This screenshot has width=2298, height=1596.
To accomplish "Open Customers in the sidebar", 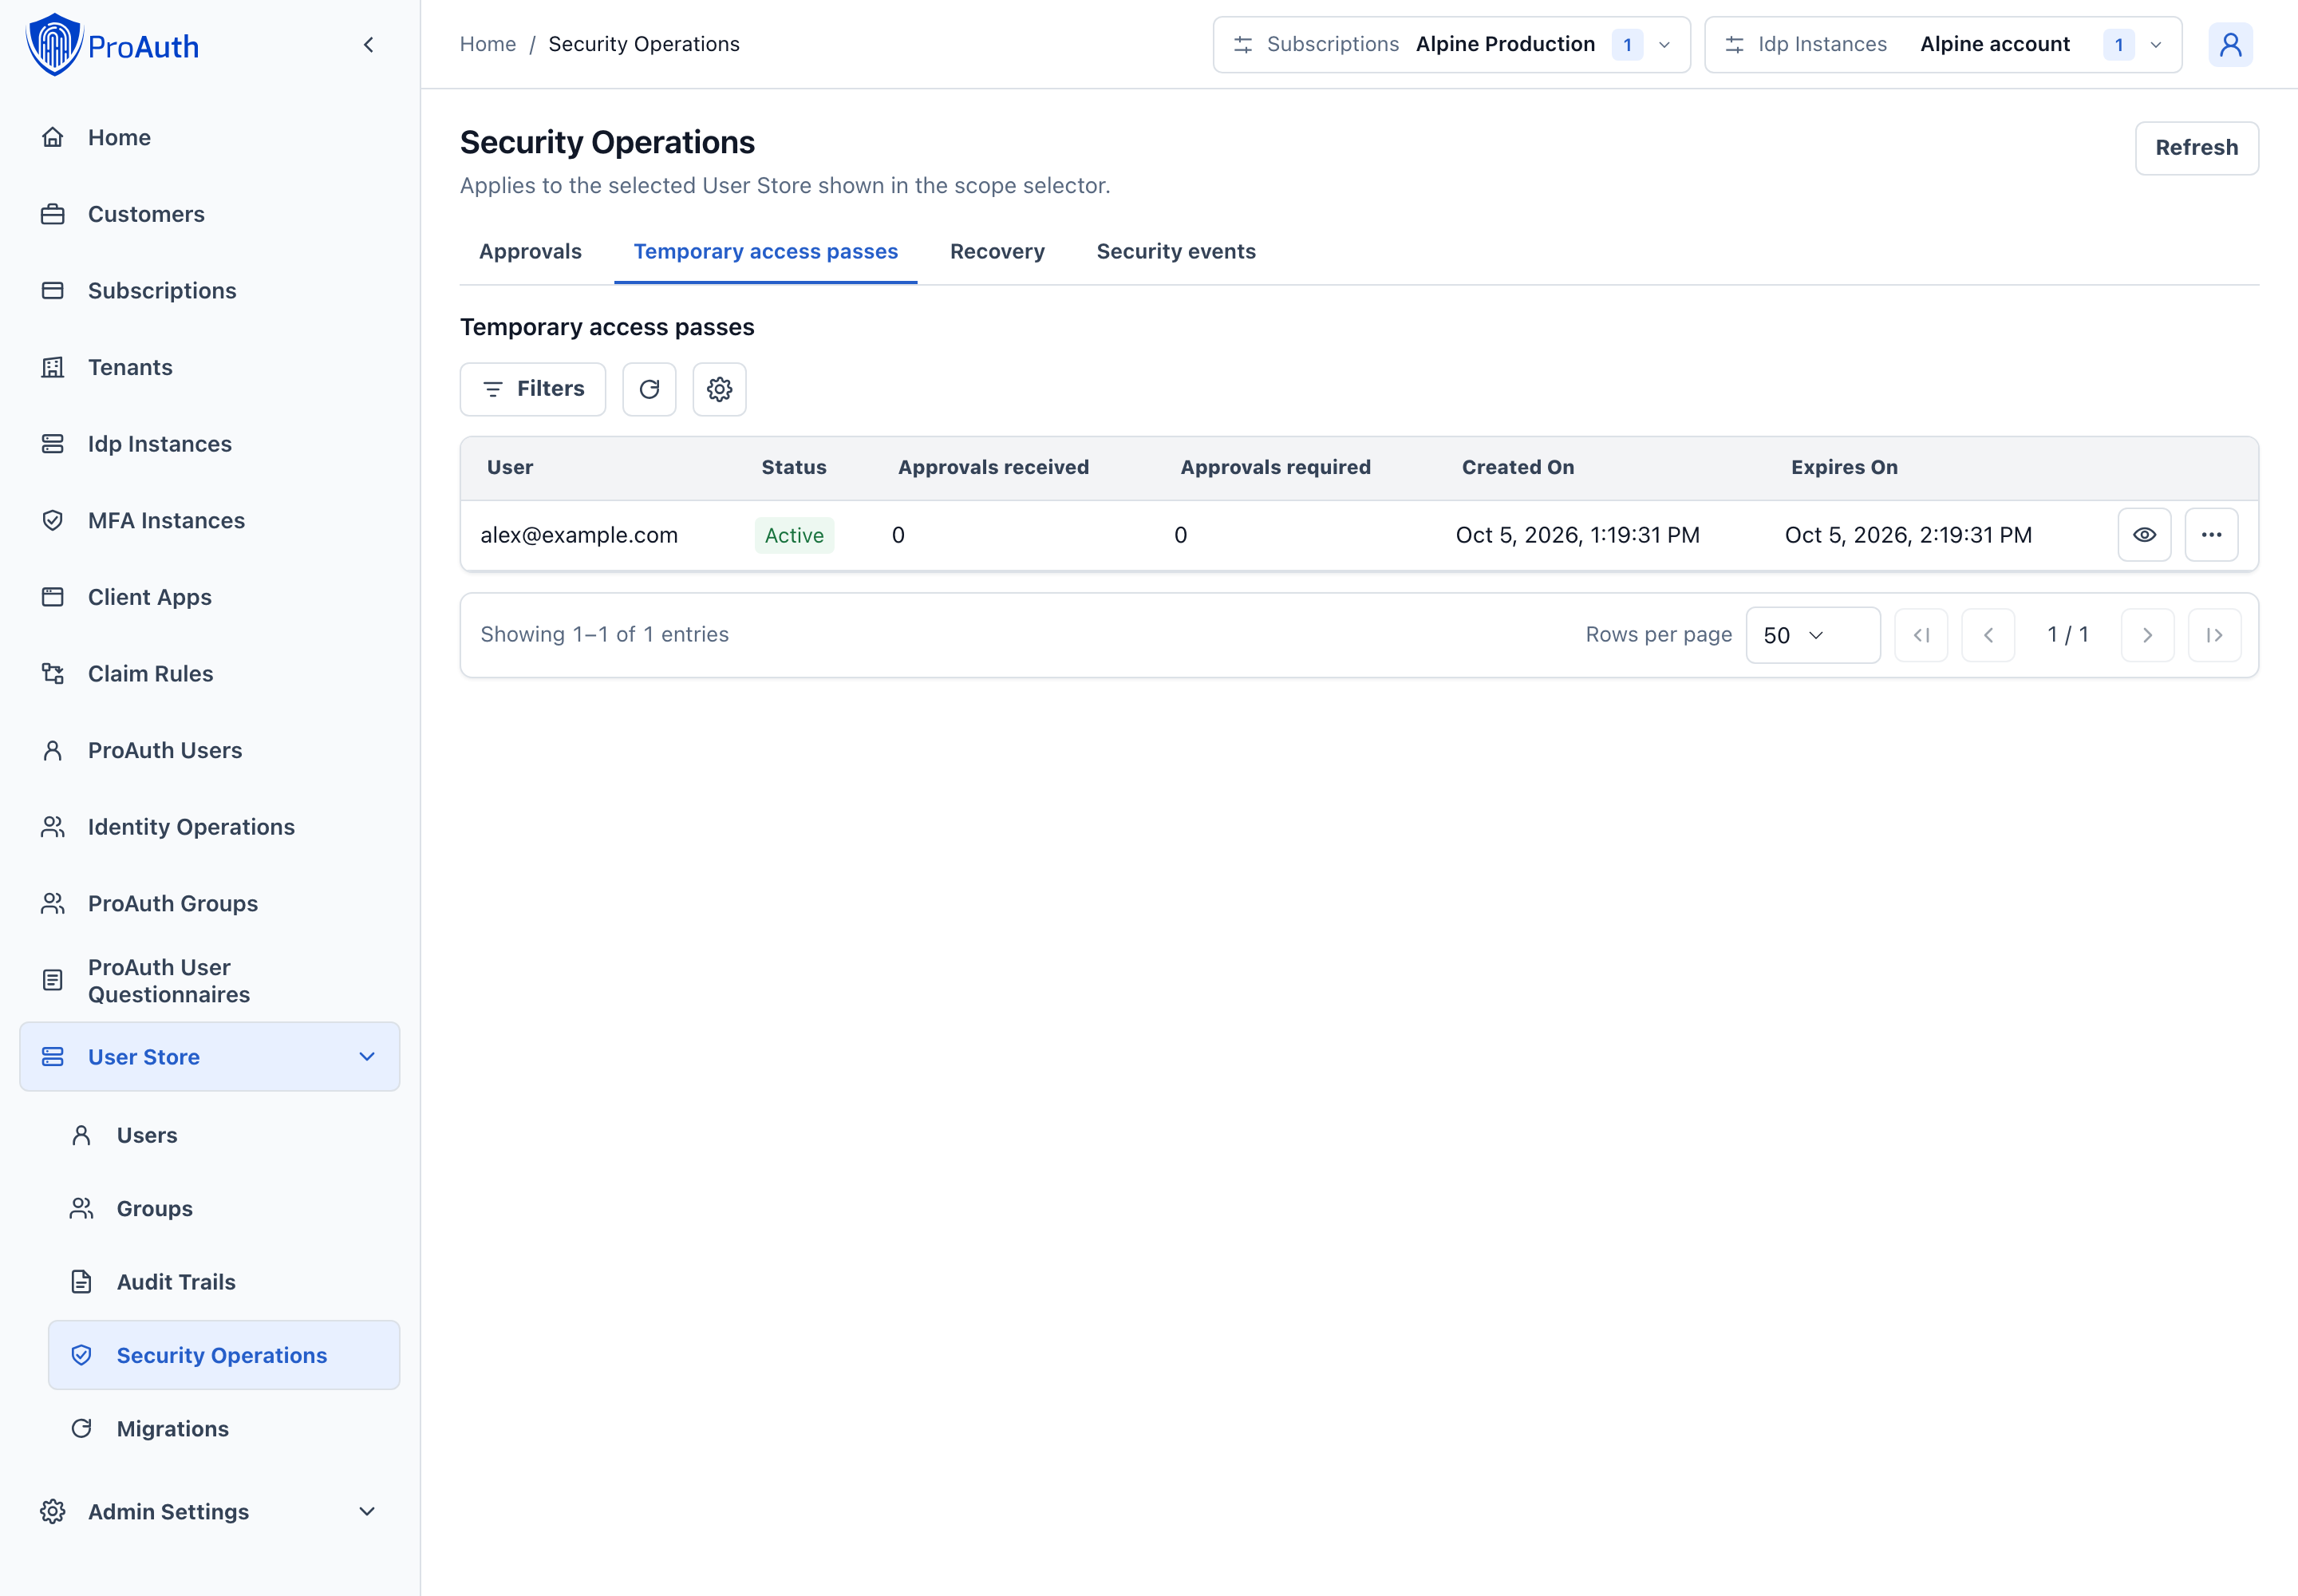I will (x=210, y=214).
